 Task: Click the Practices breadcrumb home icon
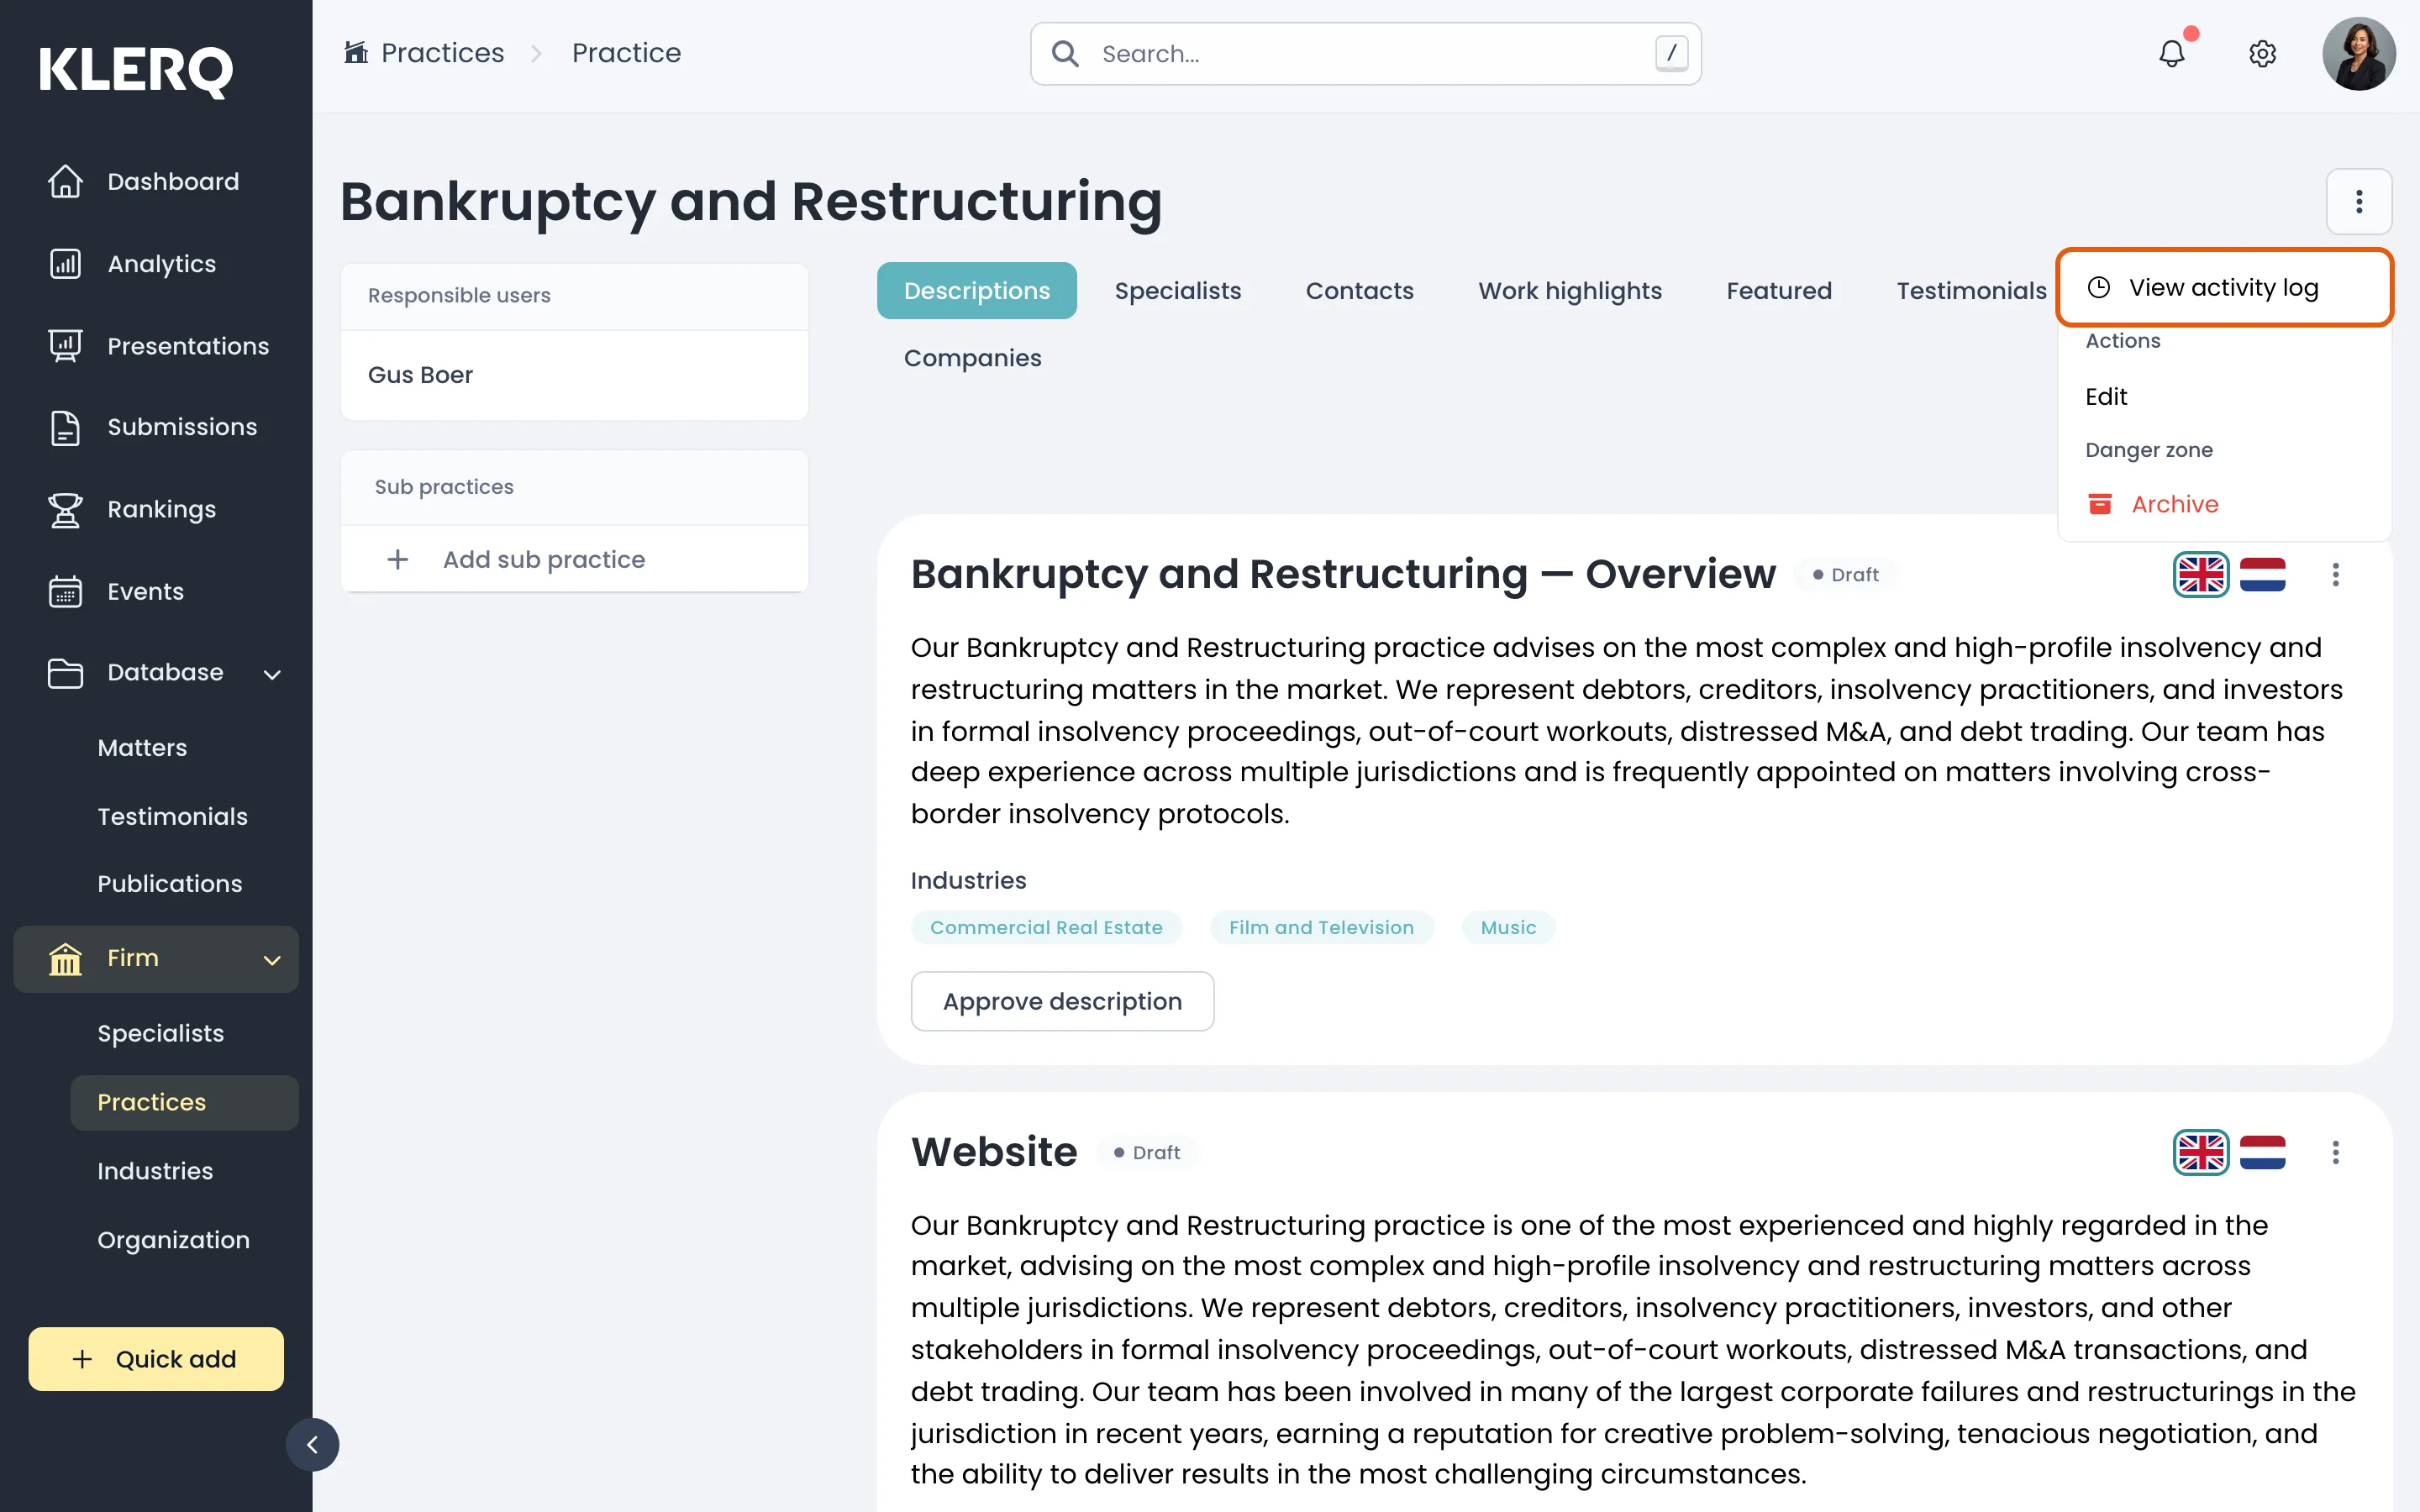[x=356, y=52]
